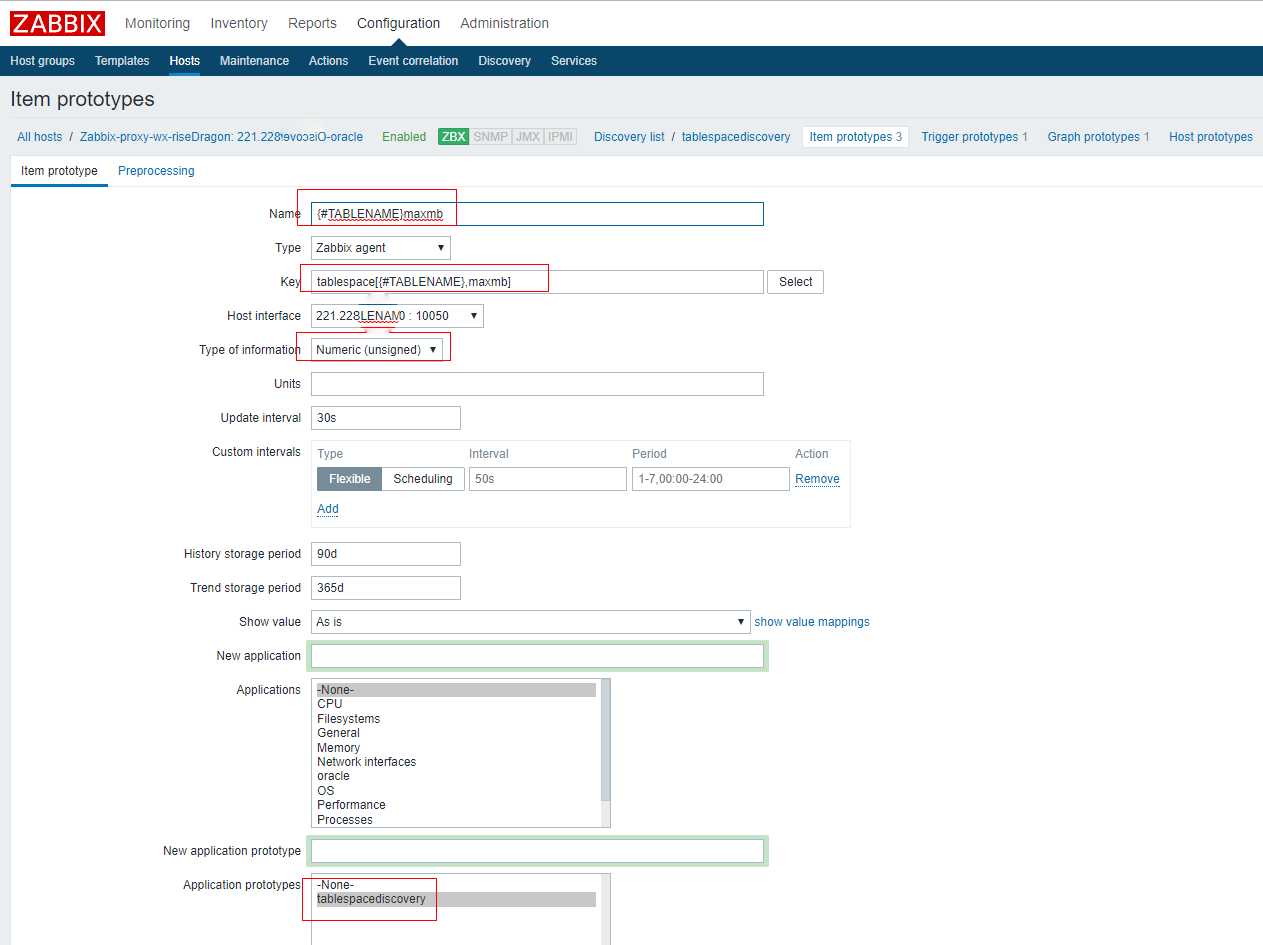Click the Select button next to Key
This screenshot has width=1263, height=945.
795,282
